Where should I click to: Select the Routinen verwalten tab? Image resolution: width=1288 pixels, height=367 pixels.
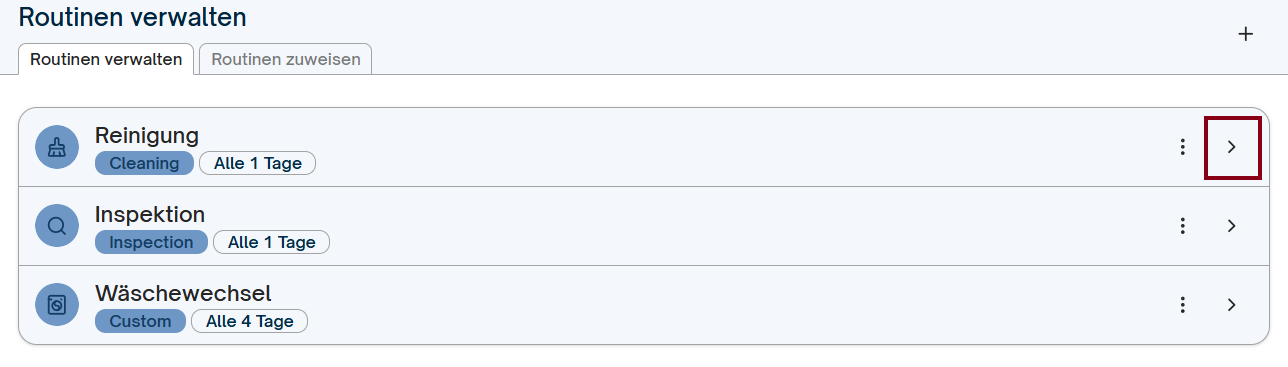[106, 59]
